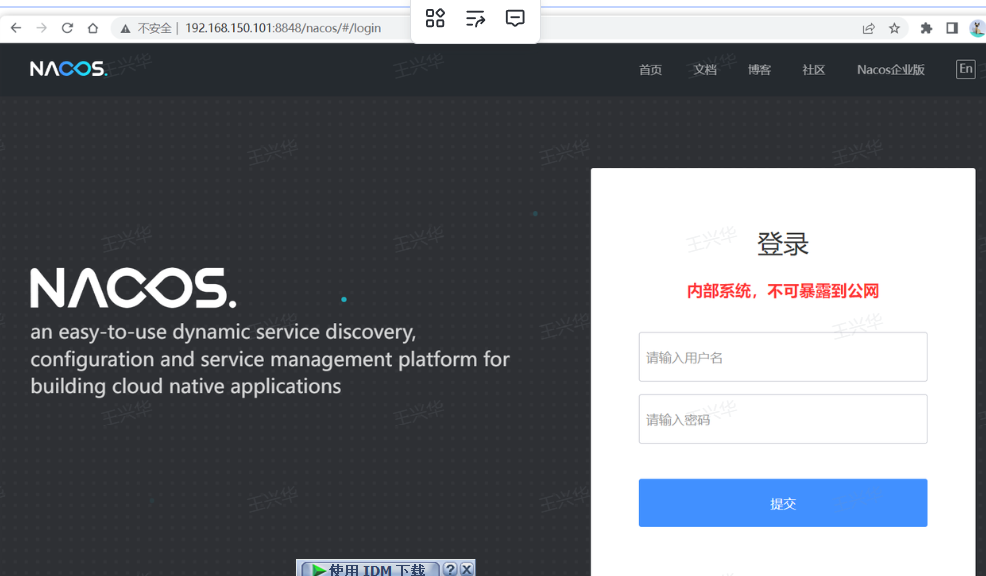This screenshot has width=986, height=576.
Task: Open the 首页 navigation item
Action: tap(650, 70)
